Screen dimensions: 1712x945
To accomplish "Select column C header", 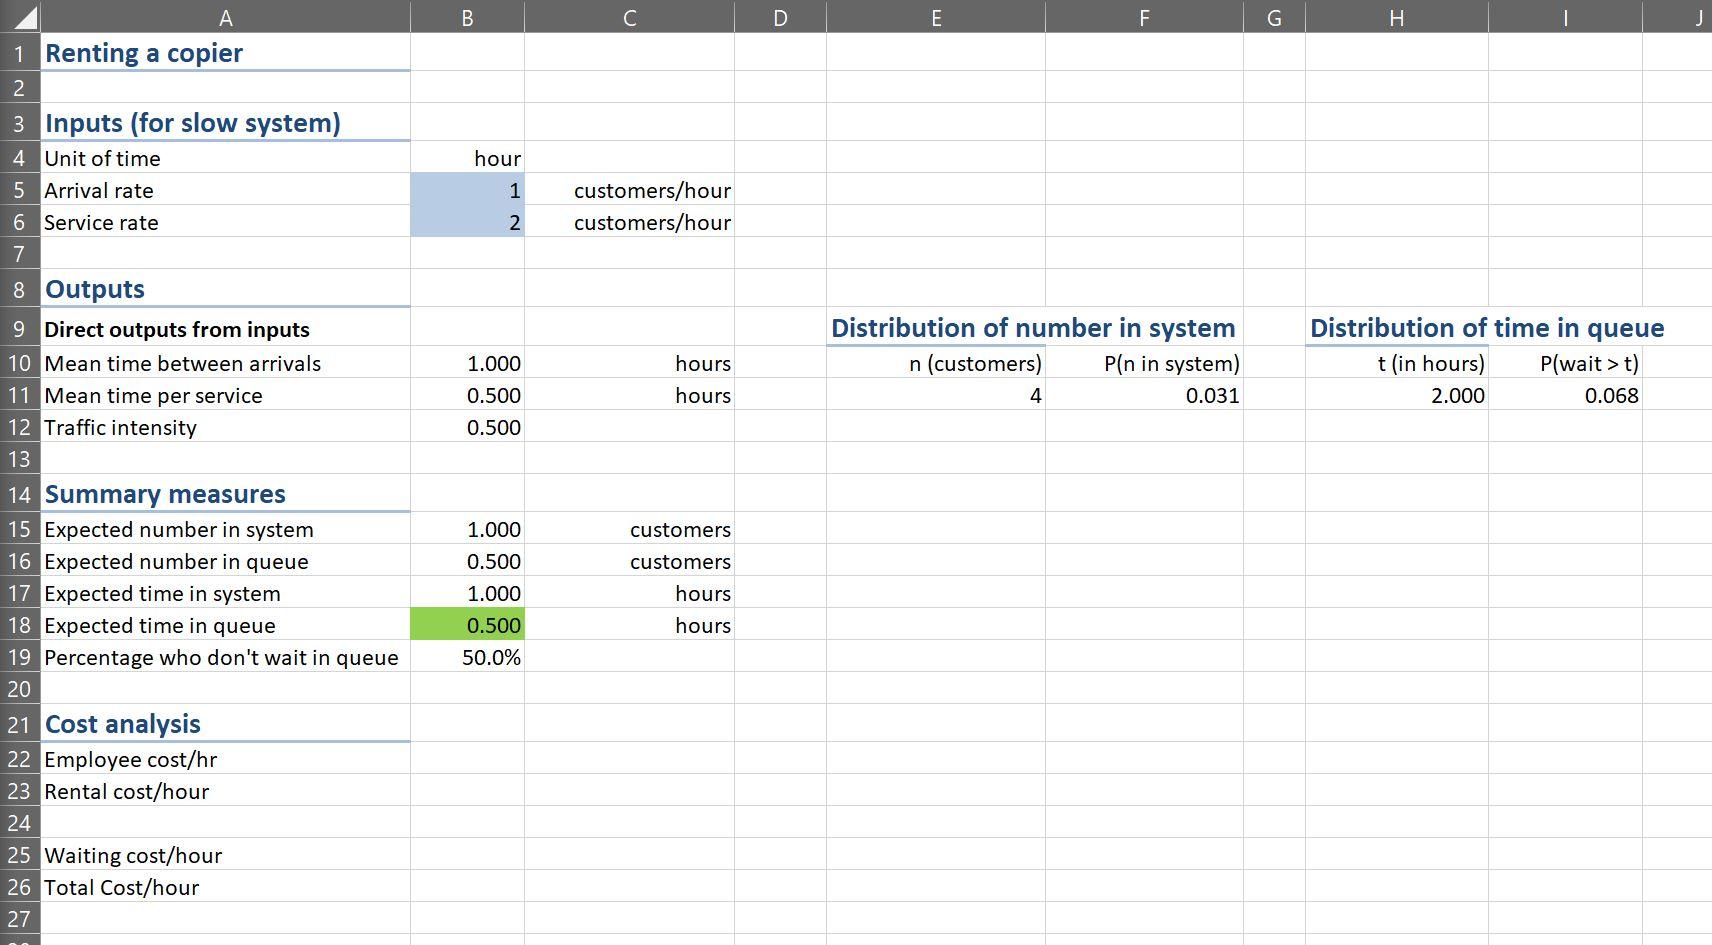I will click(629, 17).
